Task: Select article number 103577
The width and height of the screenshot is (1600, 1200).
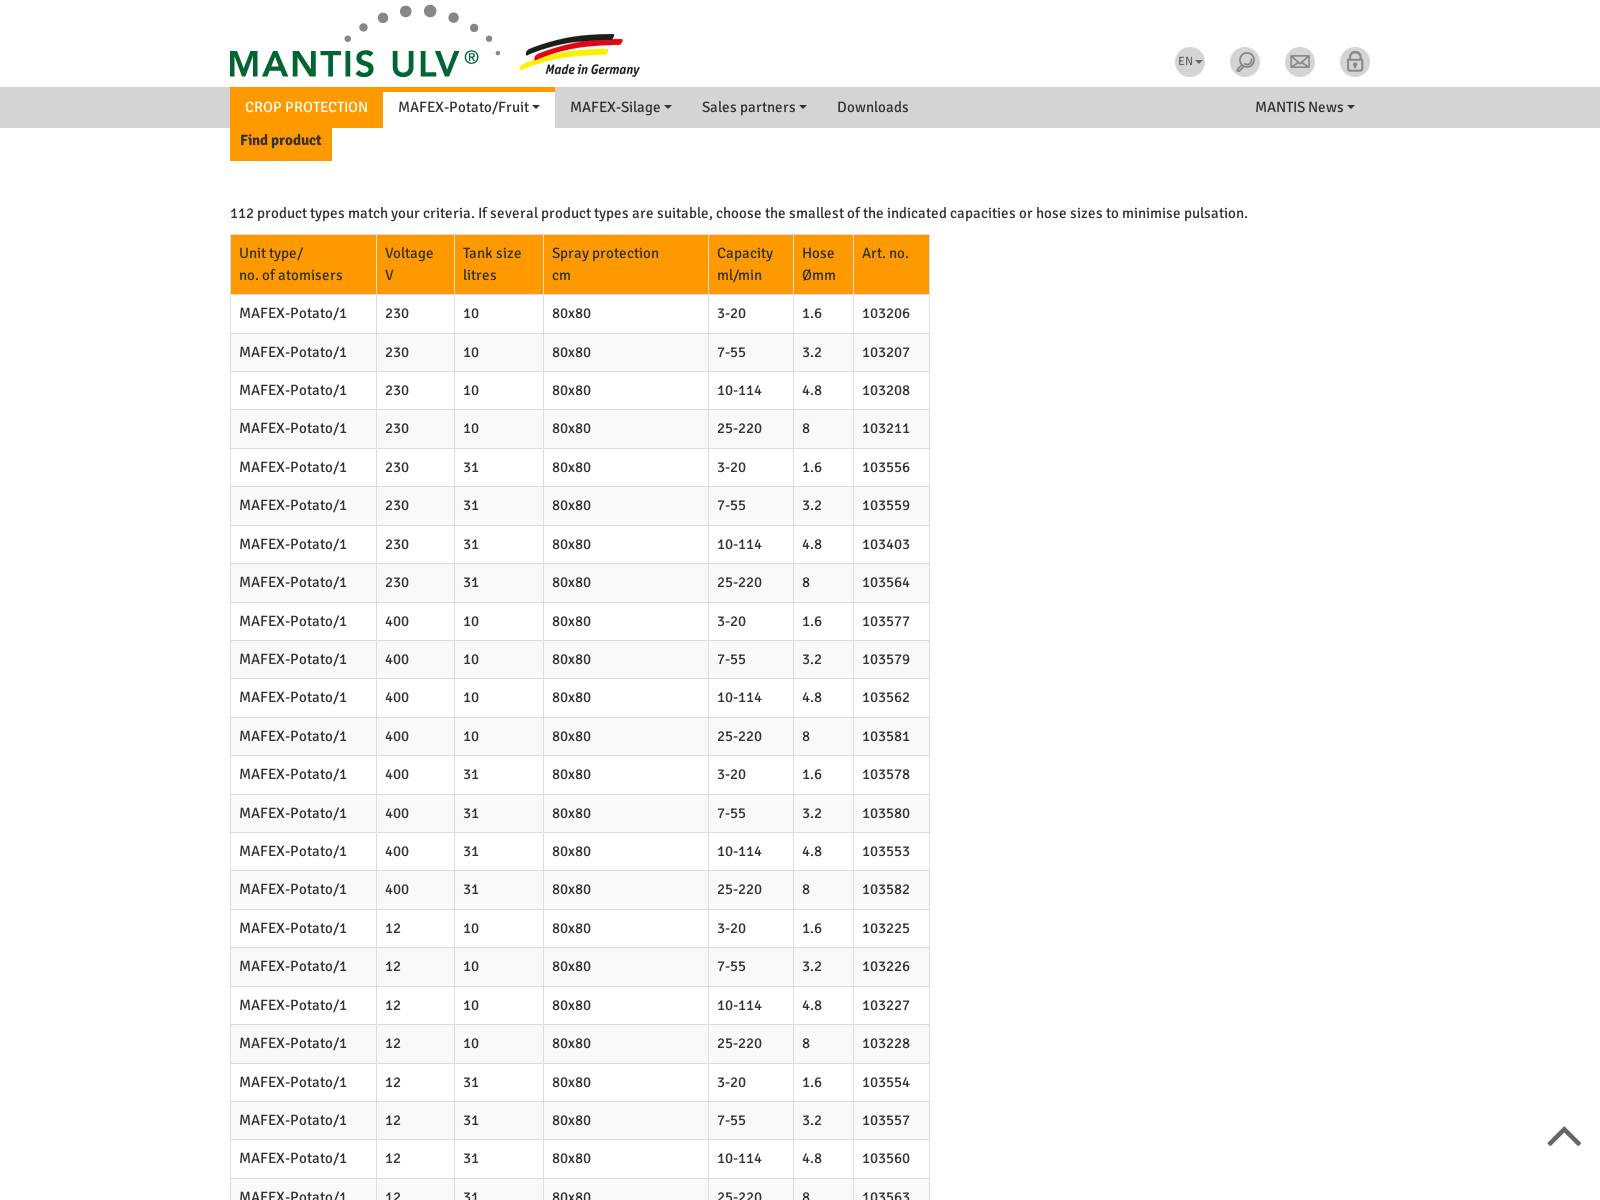Action: coord(886,621)
